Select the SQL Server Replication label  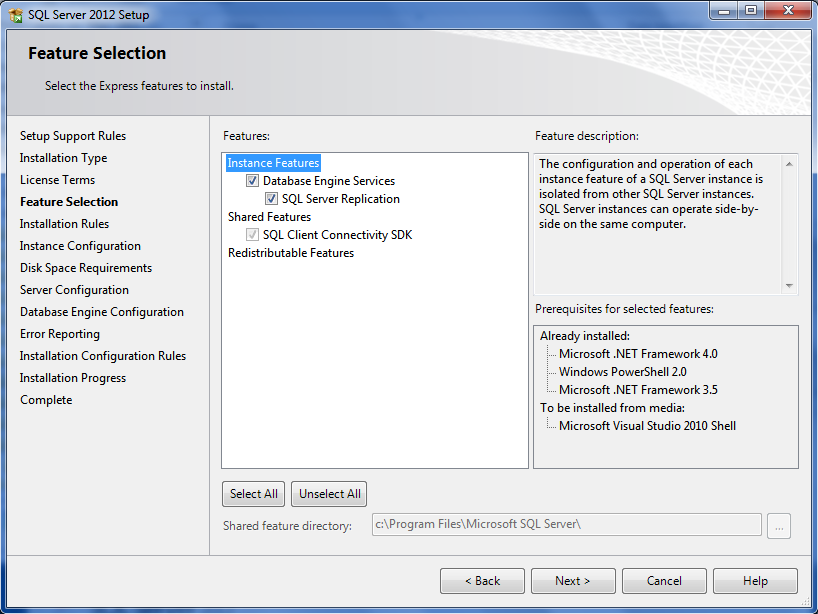pos(341,199)
